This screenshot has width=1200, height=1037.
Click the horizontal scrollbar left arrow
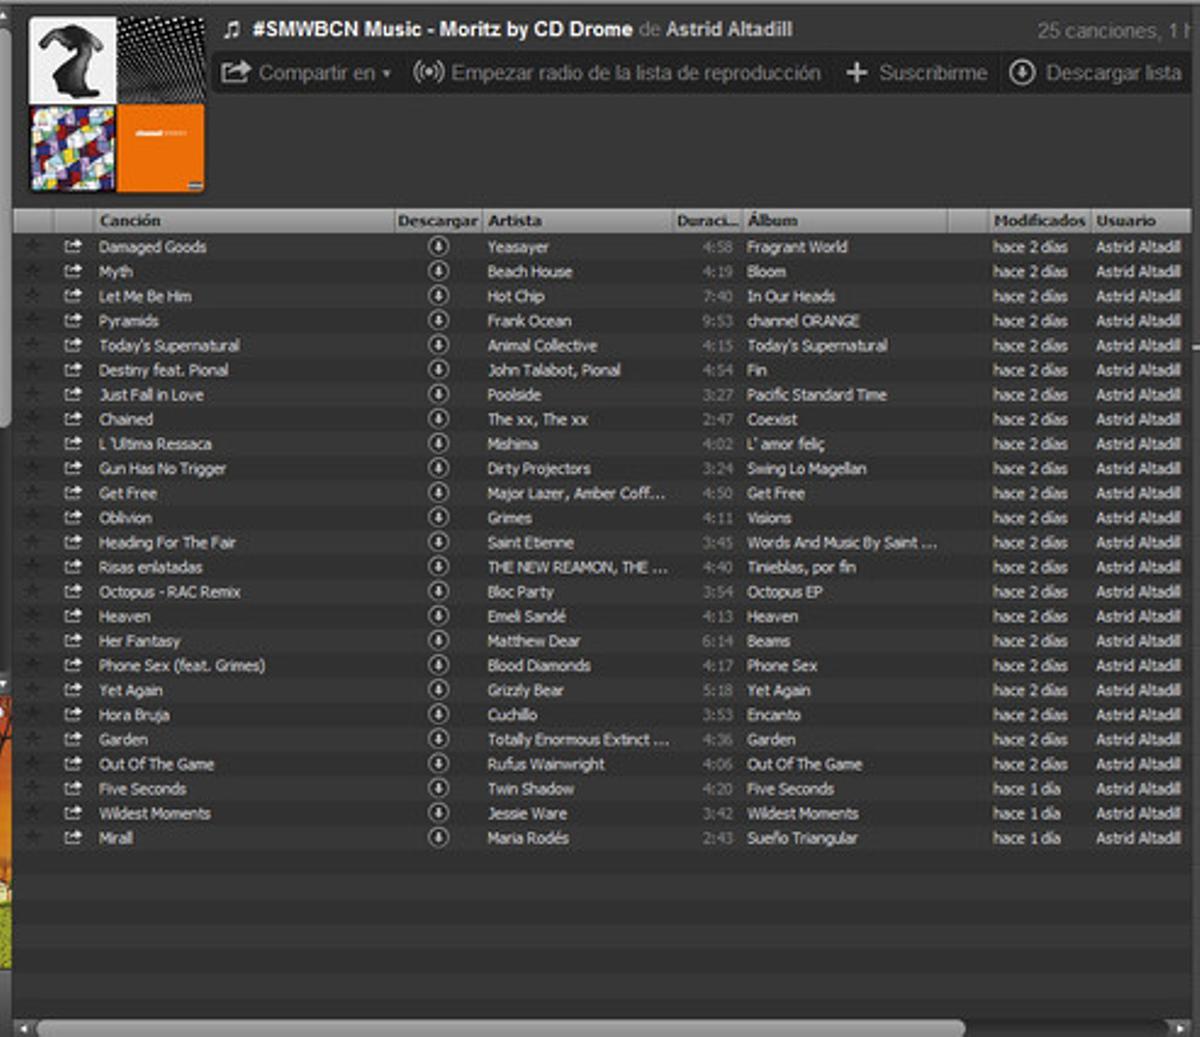pos(22,1028)
